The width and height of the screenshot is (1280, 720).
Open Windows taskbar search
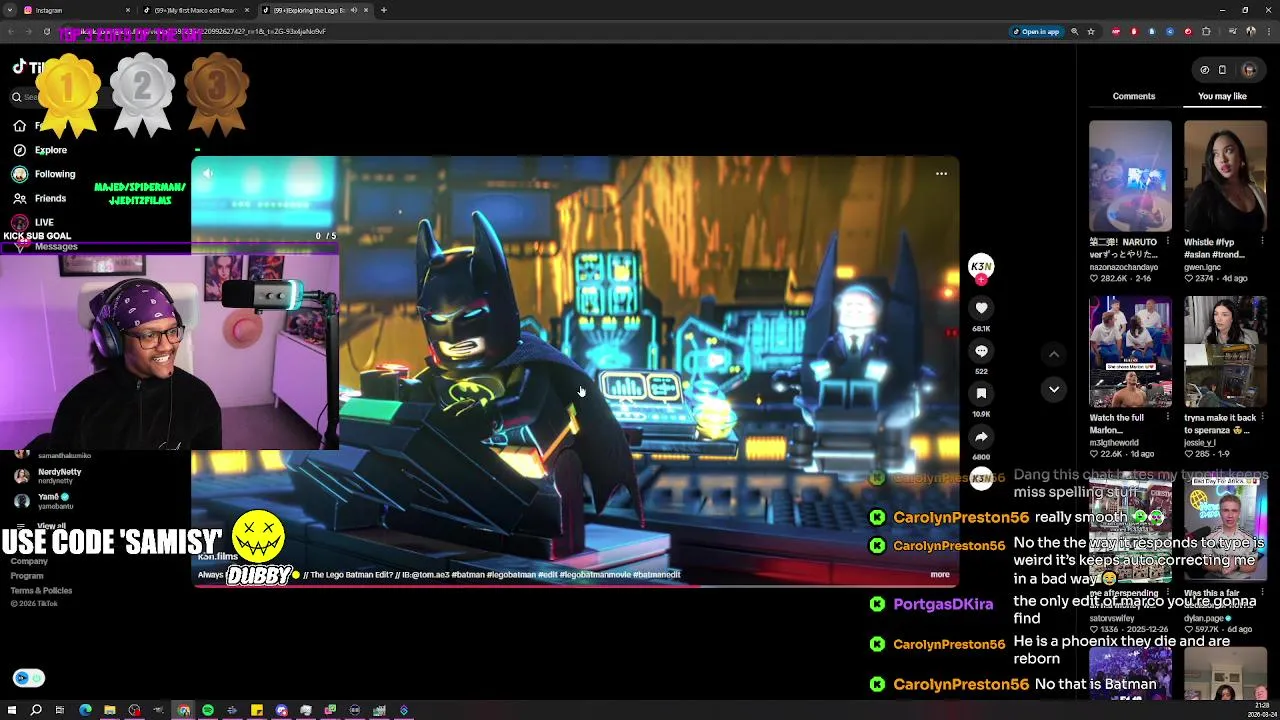36,710
